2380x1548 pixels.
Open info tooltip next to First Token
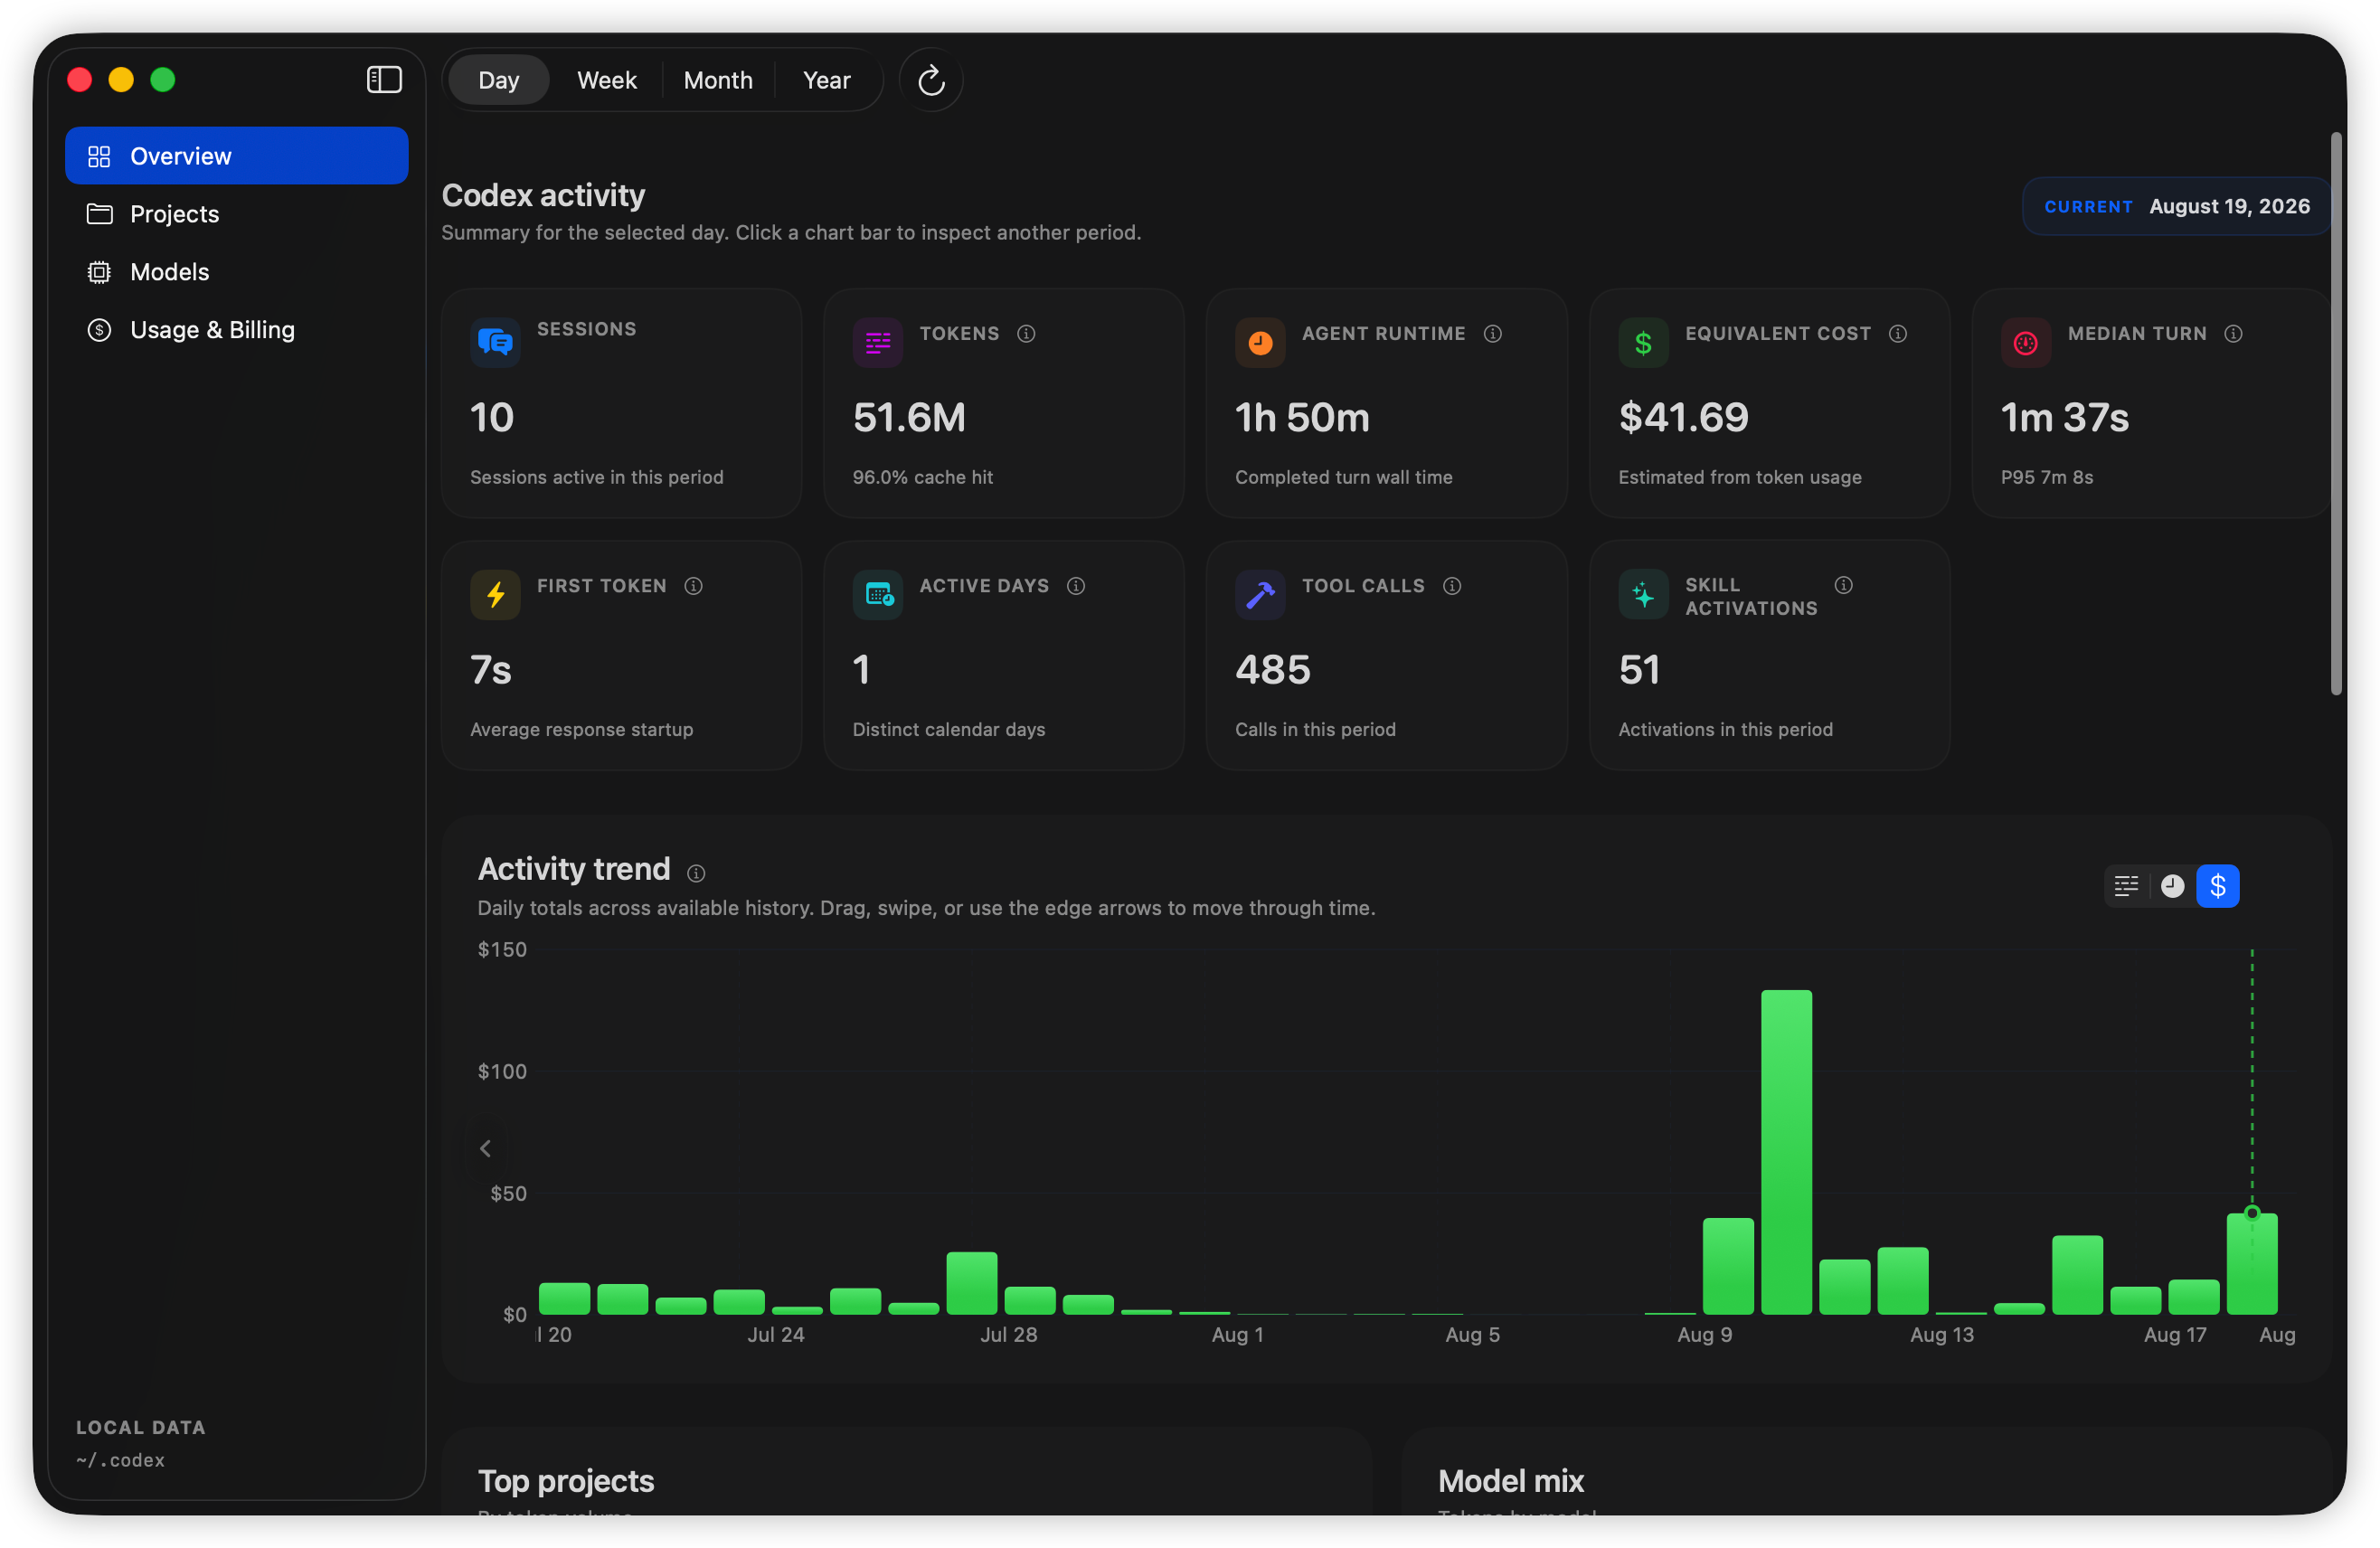pos(693,586)
